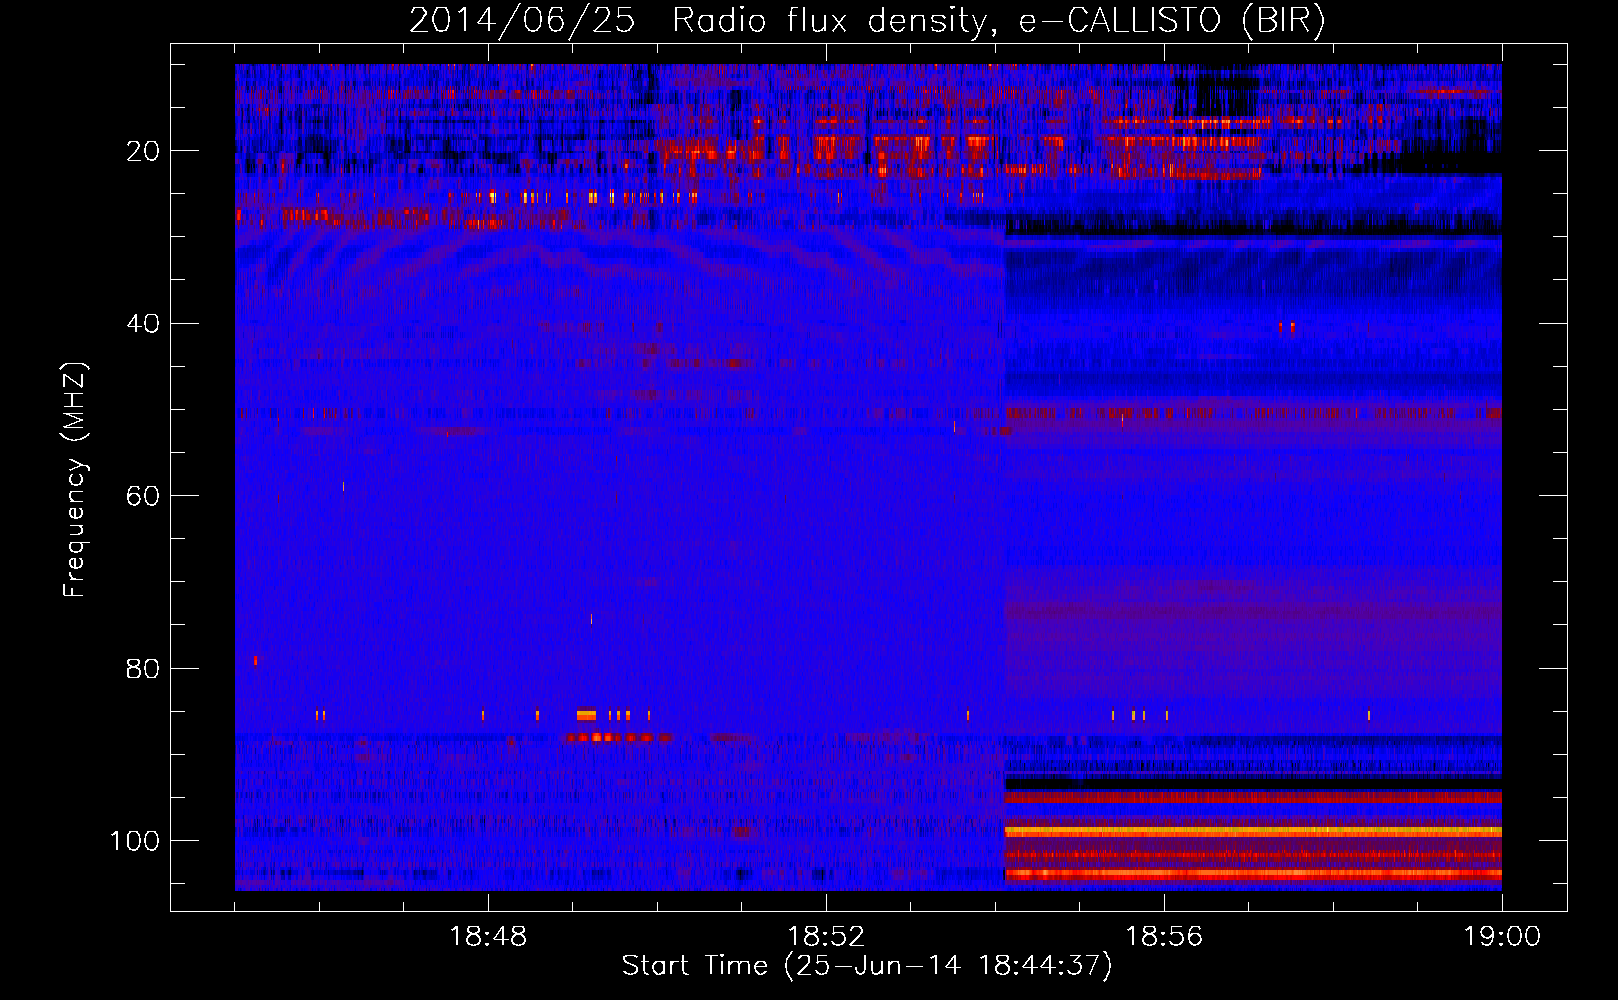
Task: Click the '100' frequency tick label
Action: [135, 841]
